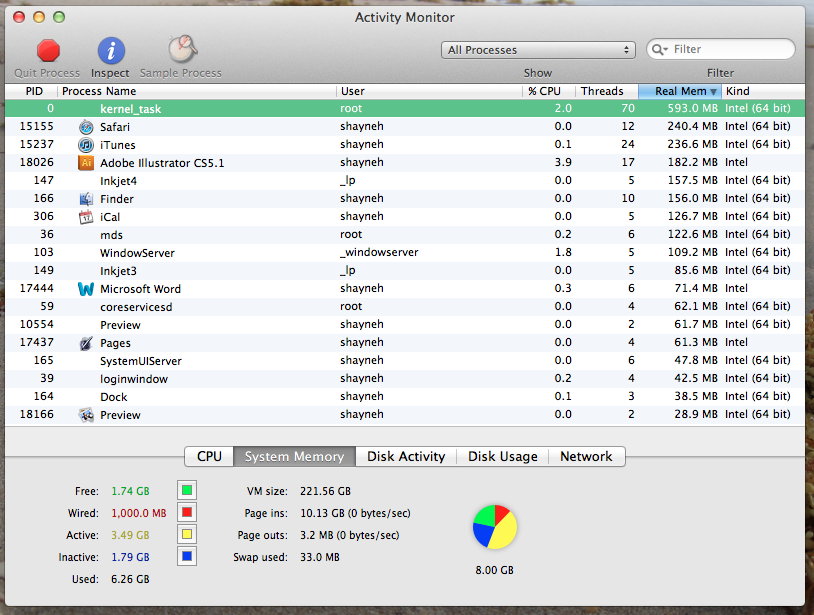
Task: Click the 593.0 MB real memory value
Action: pos(693,108)
